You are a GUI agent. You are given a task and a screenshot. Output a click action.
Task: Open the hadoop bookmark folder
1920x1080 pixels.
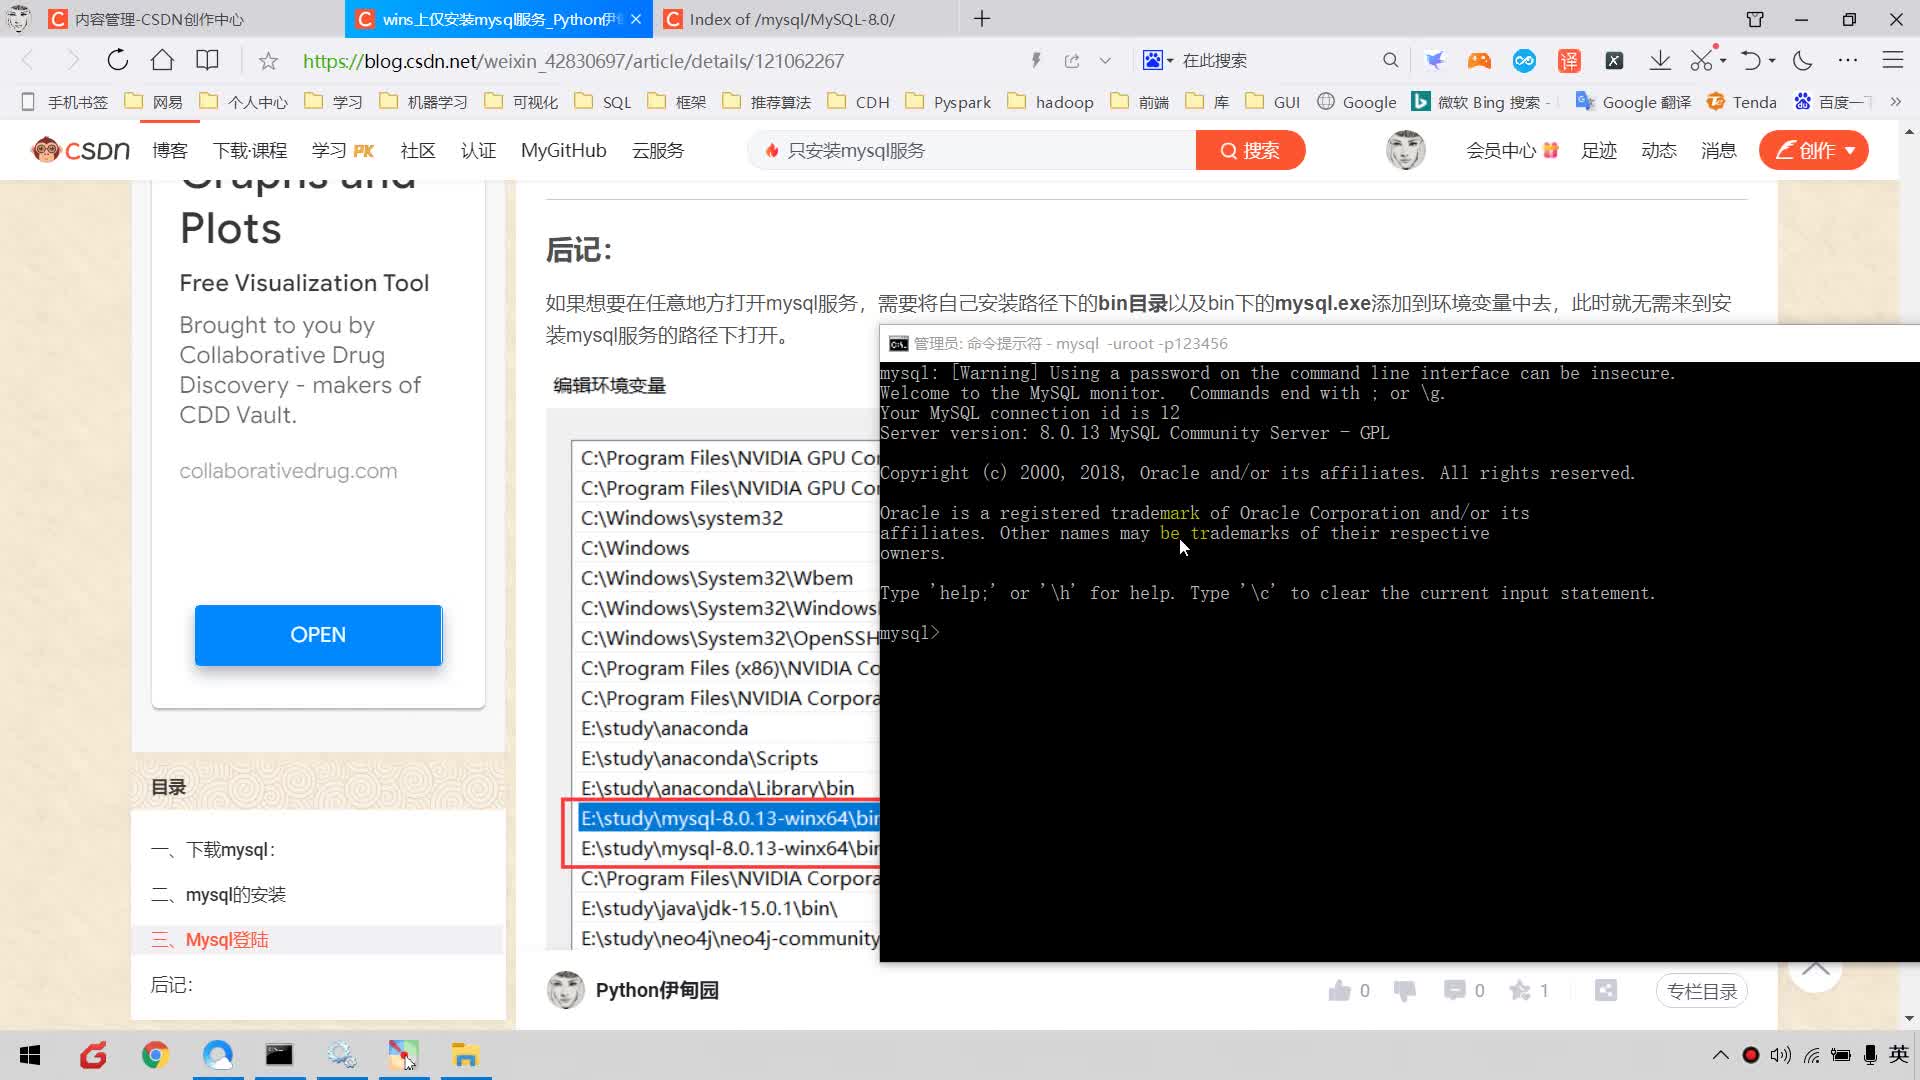(1051, 102)
